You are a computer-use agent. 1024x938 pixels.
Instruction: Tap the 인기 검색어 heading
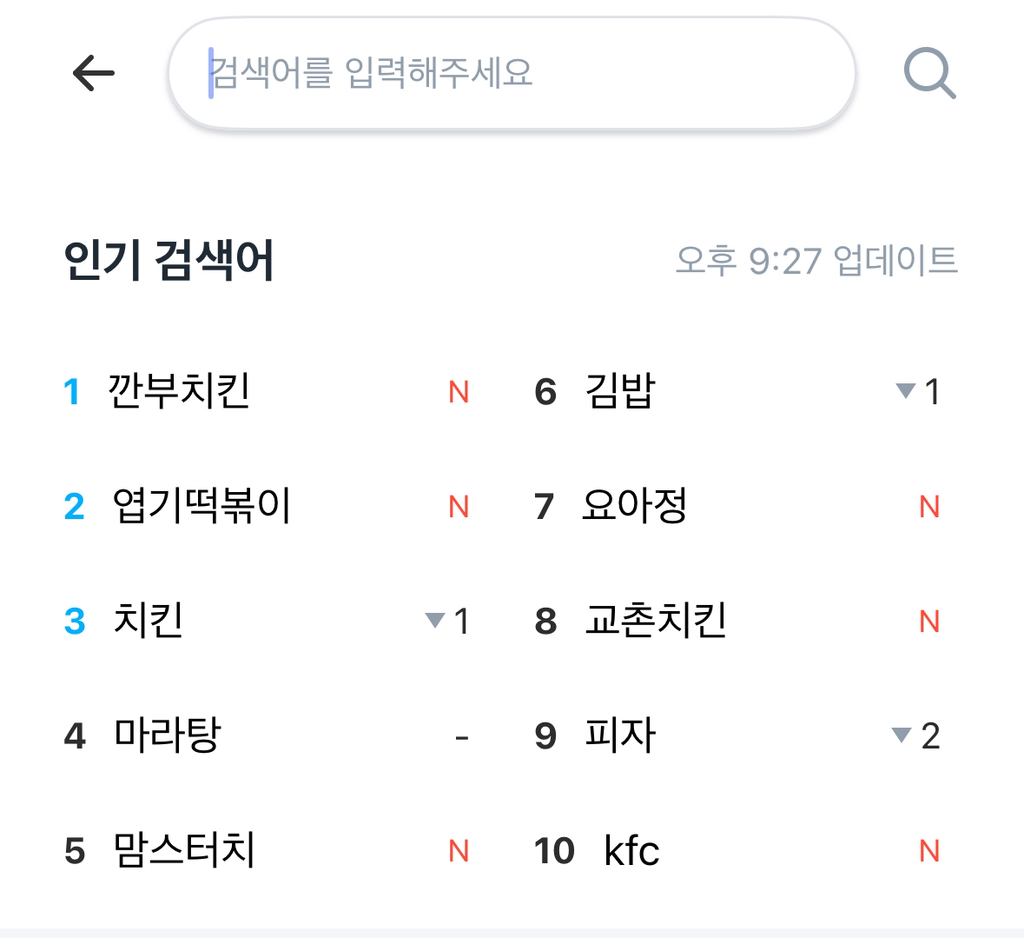pos(168,261)
